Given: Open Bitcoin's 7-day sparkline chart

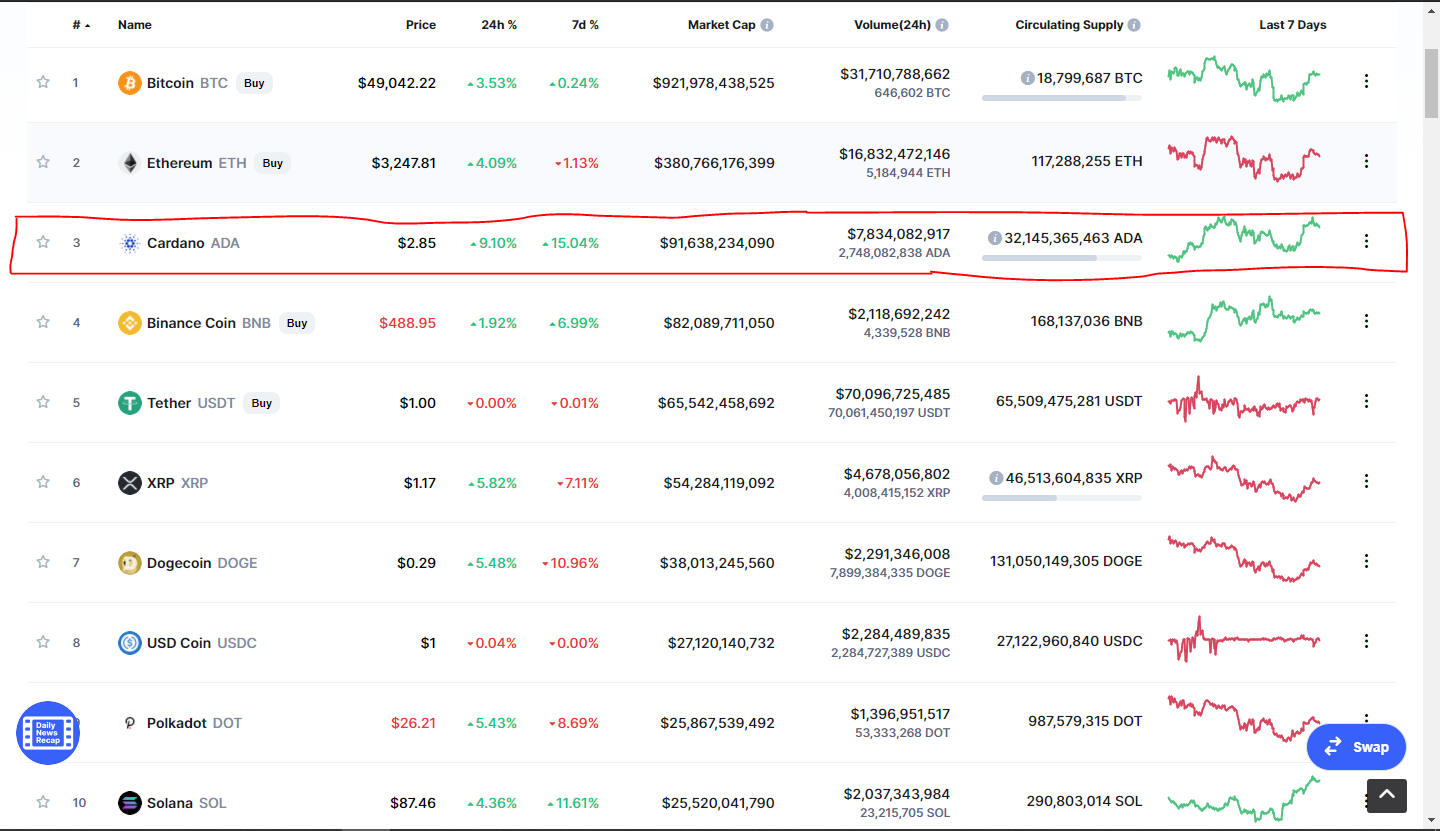Looking at the screenshot, I should 1244,79.
